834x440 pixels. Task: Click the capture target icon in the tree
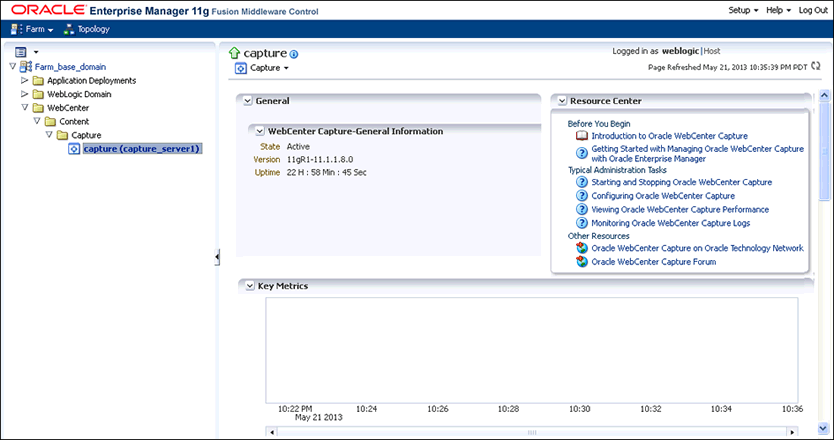tap(74, 149)
